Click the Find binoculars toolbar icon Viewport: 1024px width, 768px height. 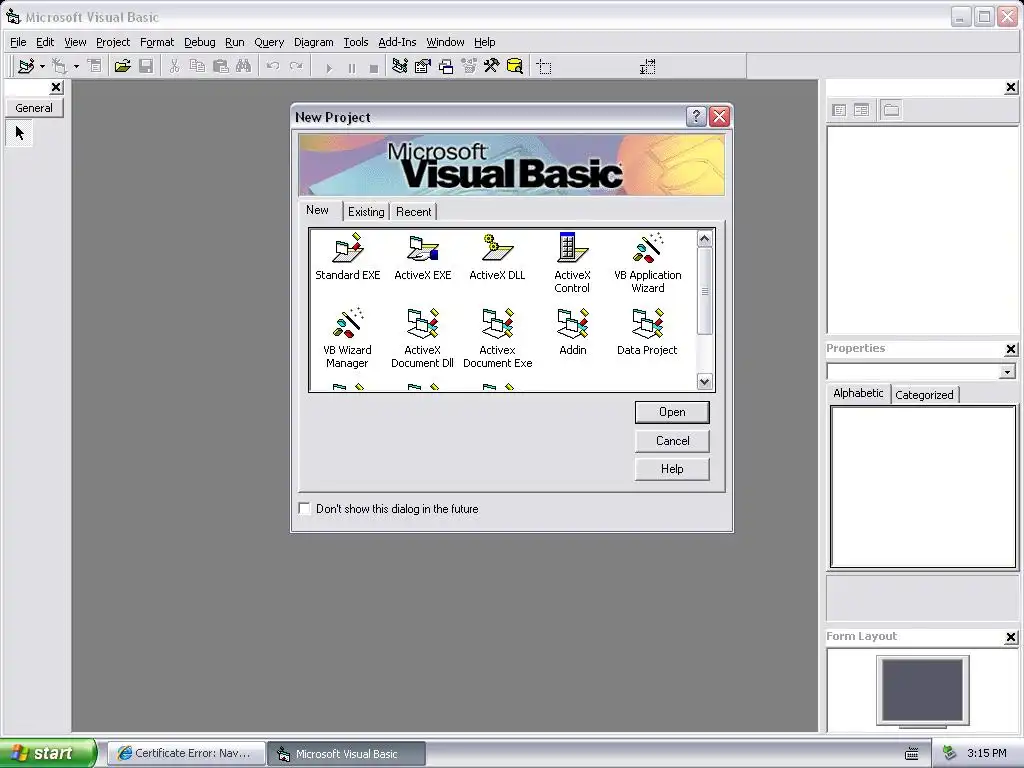coord(244,67)
